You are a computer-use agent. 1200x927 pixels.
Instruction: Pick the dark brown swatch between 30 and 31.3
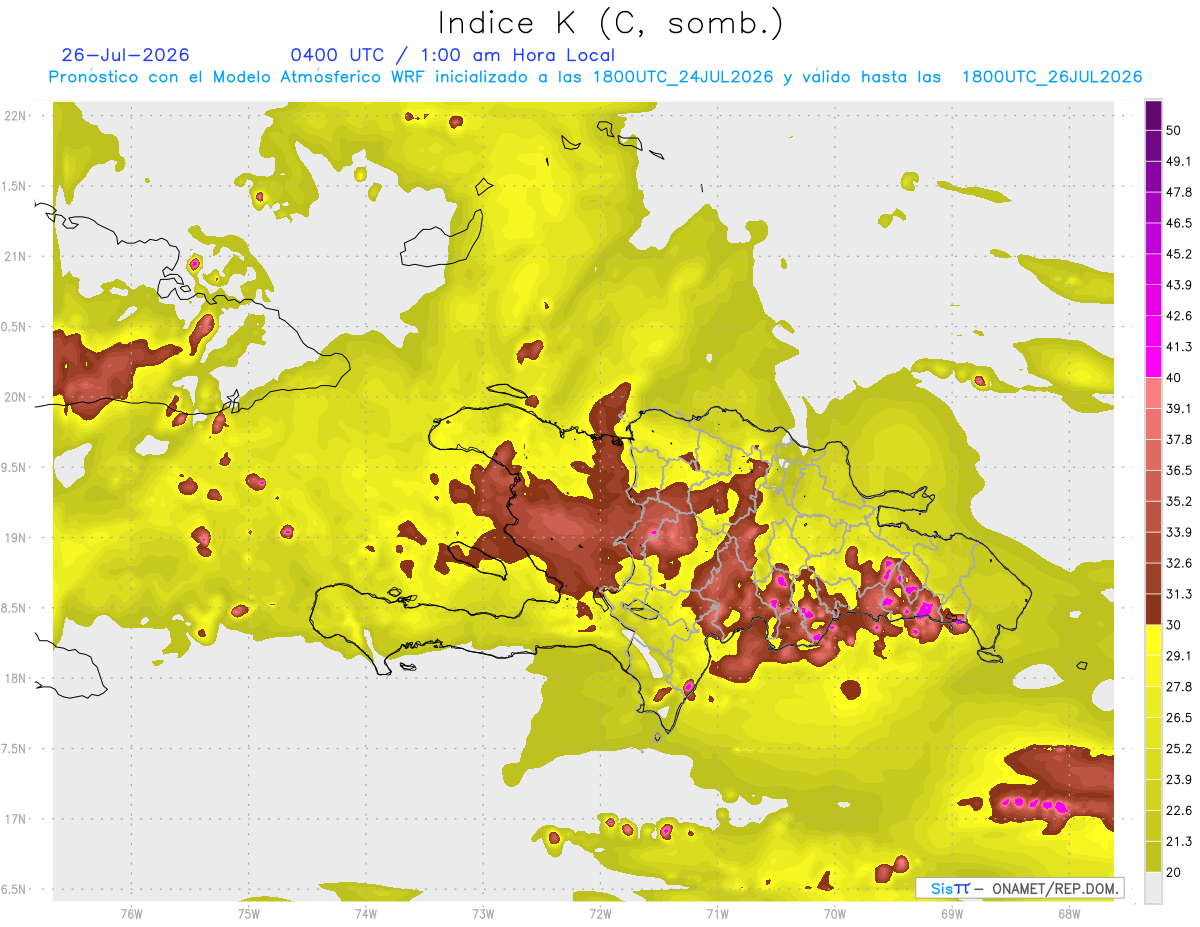[1153, 609]
